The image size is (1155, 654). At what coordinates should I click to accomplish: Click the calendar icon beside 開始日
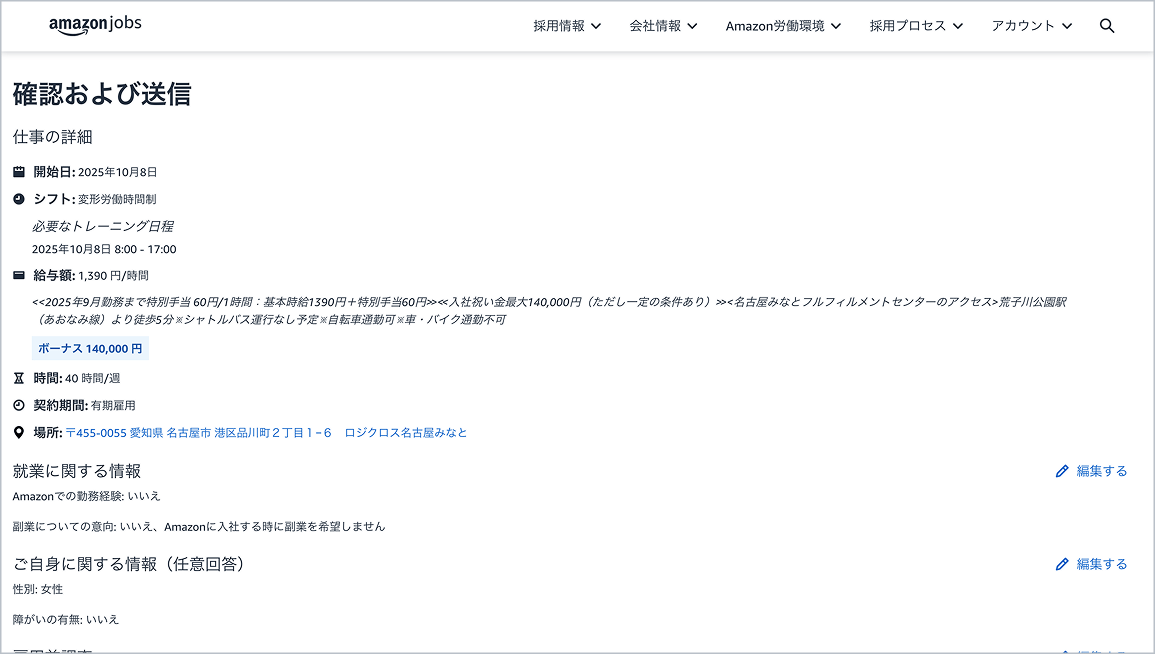click(19, 172)
